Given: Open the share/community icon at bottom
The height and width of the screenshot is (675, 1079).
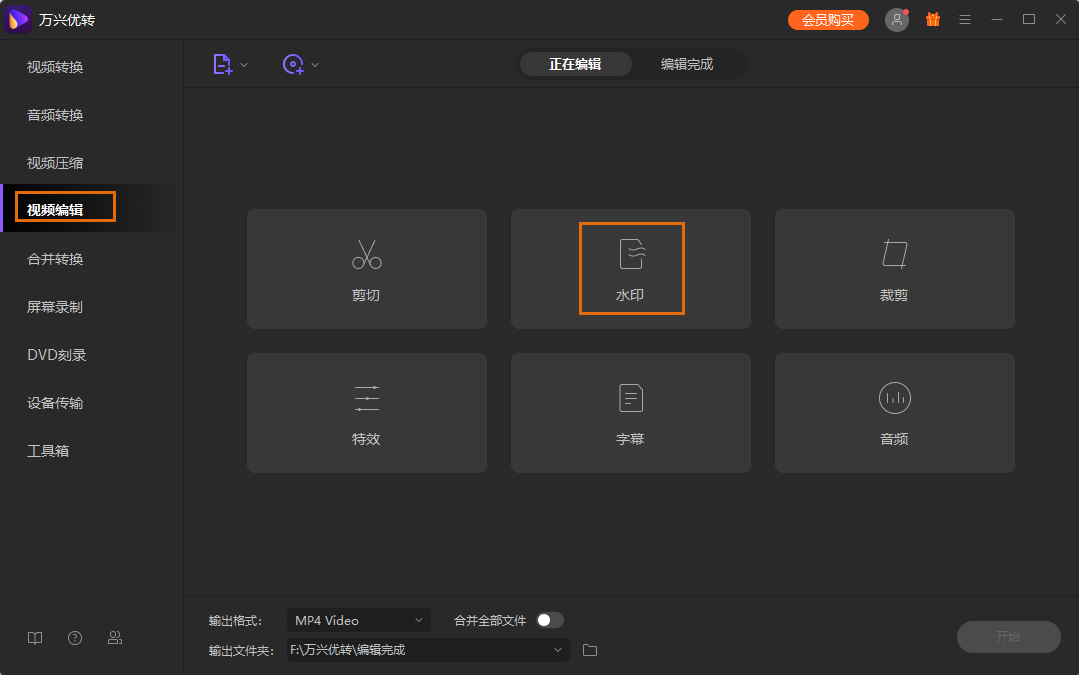Looking at the screenshot, I should [x=114, y=637].
